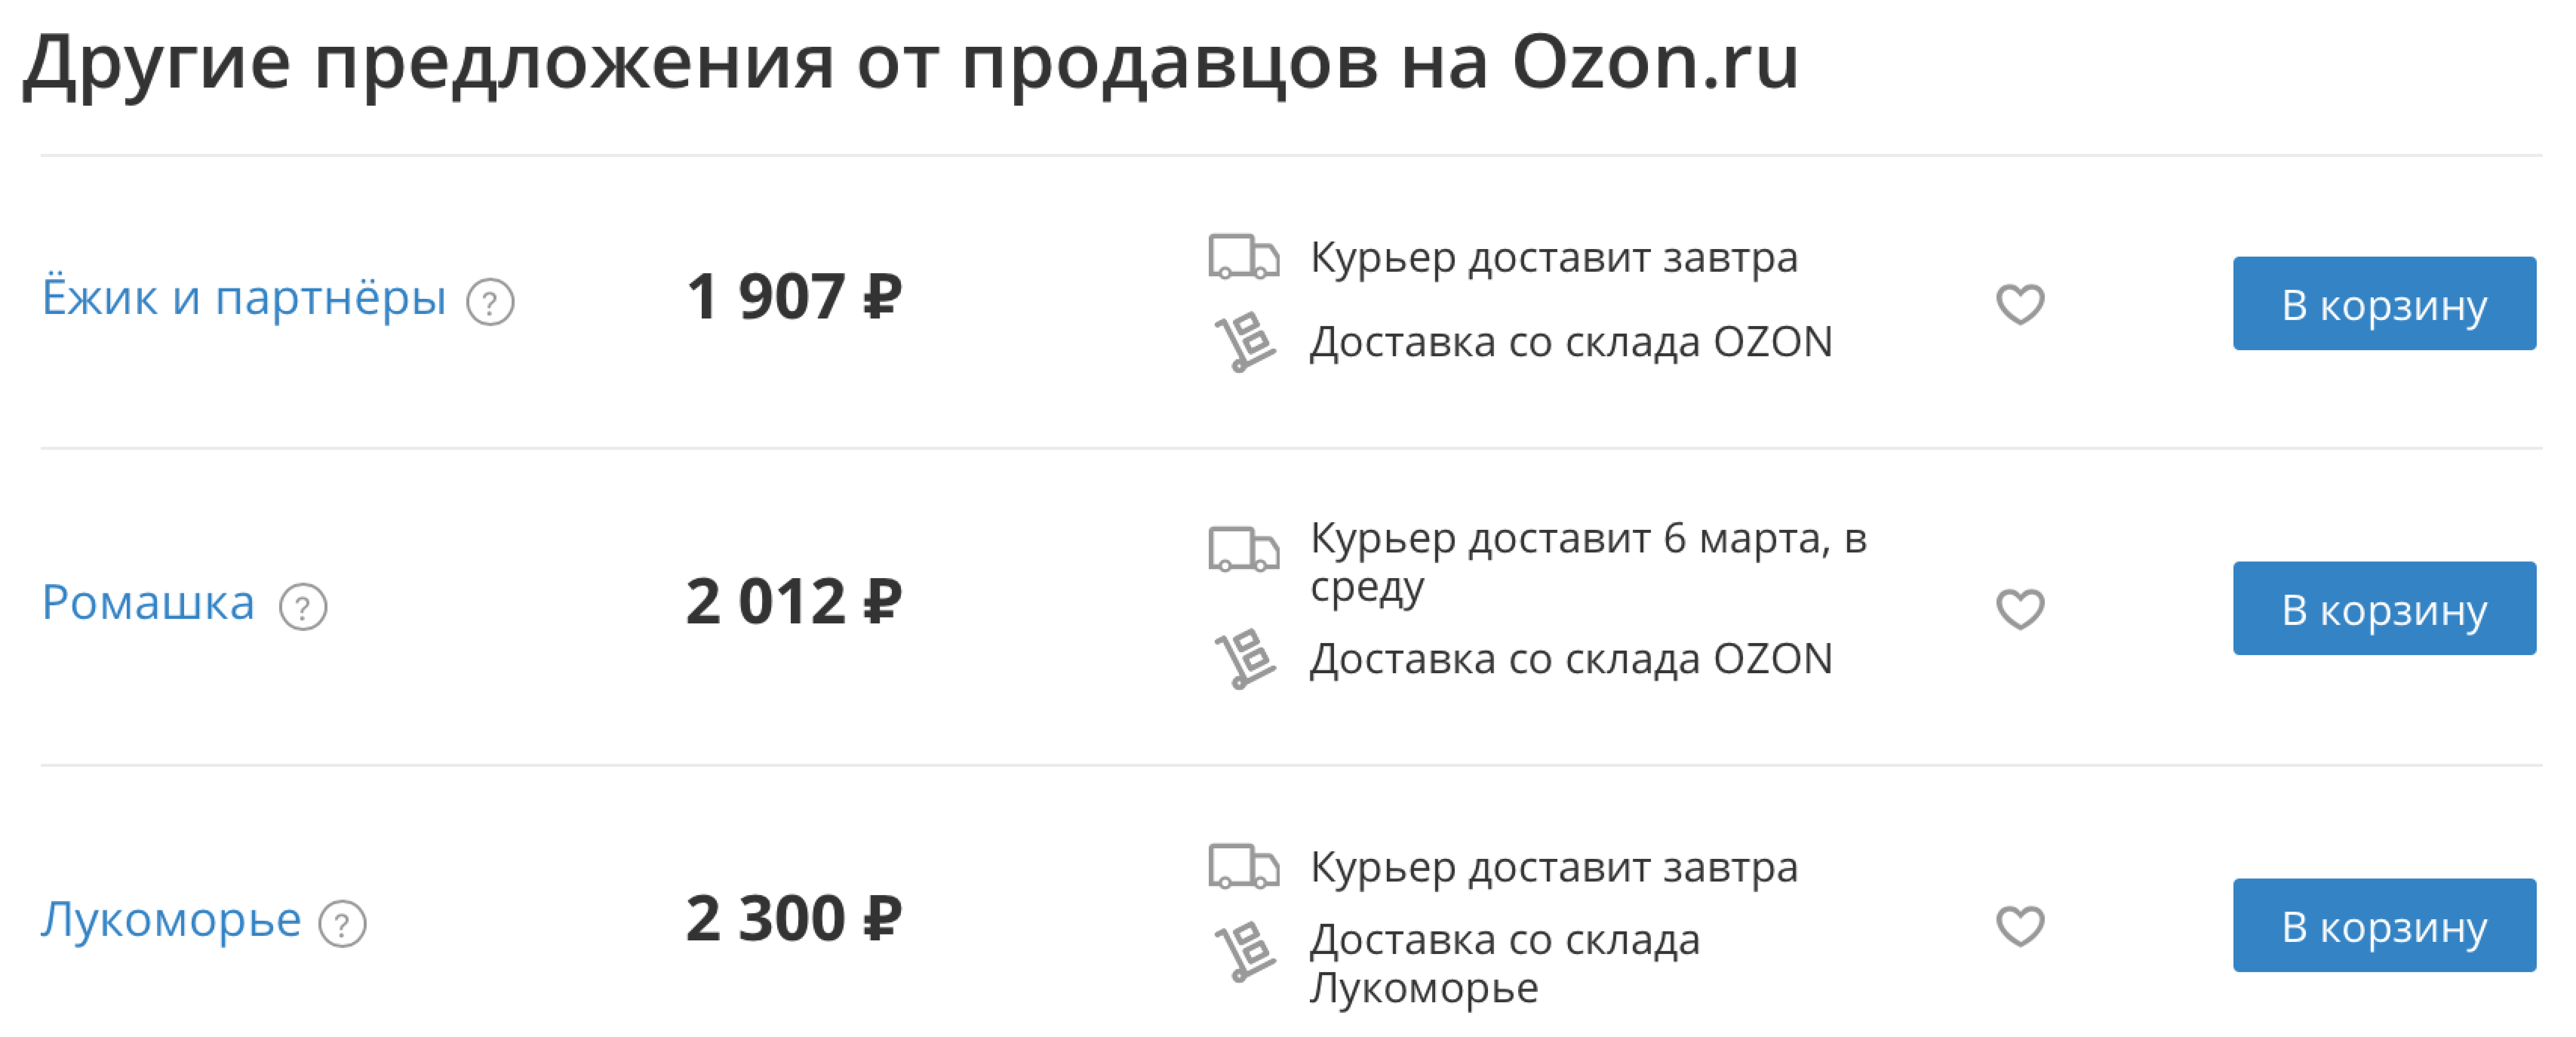Add the 2 012 ₽ offer to favorites
The height and width of the screenshot is (1037, 2576).
tap(2020, 609)
